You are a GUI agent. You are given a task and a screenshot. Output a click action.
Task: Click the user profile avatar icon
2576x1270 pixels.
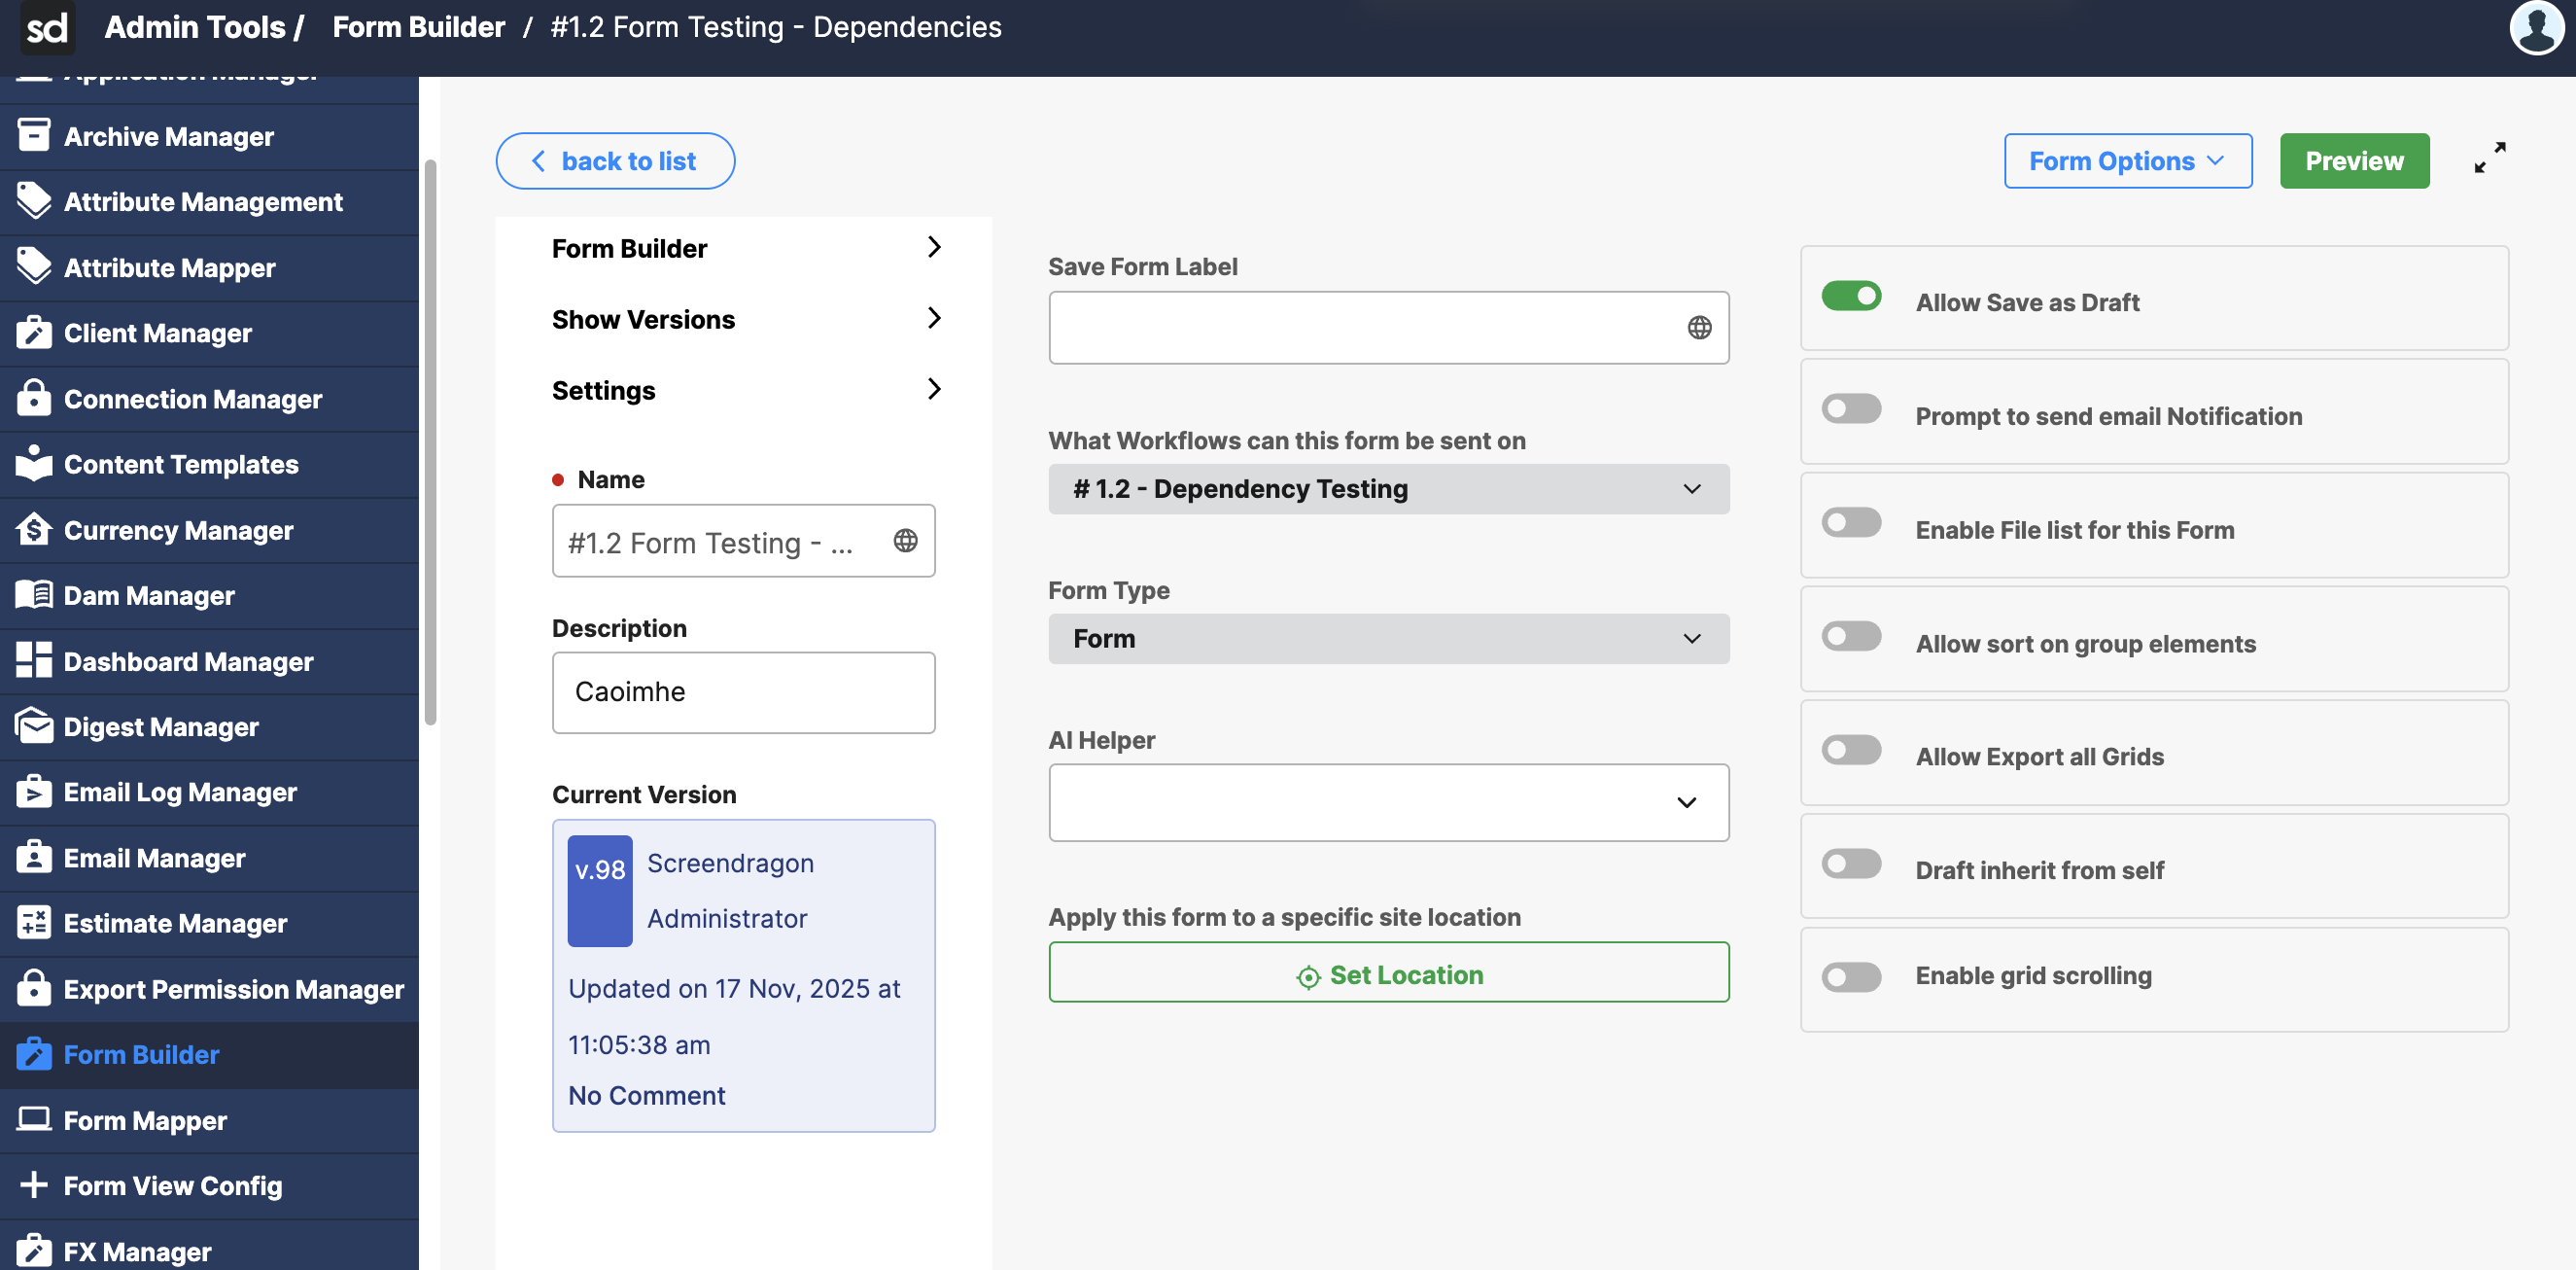(x=2536, y=28)
